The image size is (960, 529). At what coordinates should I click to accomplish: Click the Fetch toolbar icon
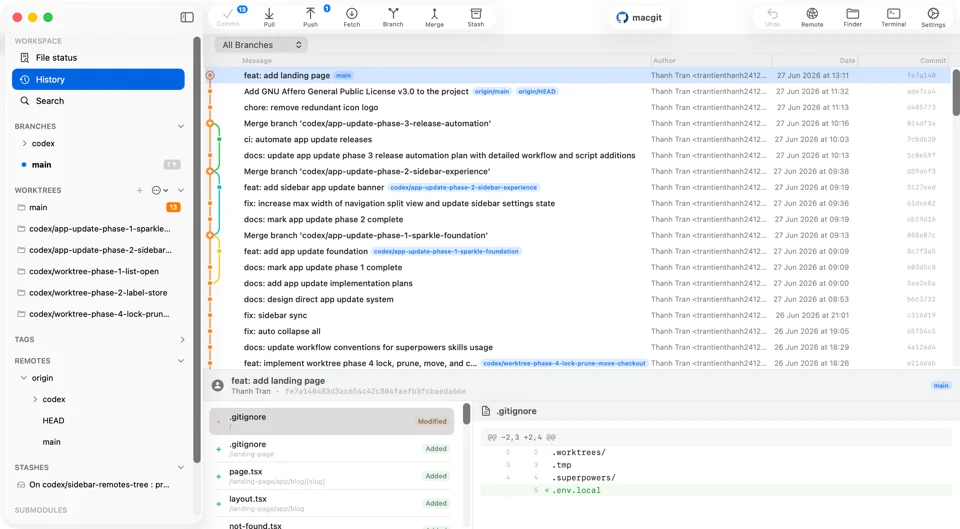coord(351,17)
